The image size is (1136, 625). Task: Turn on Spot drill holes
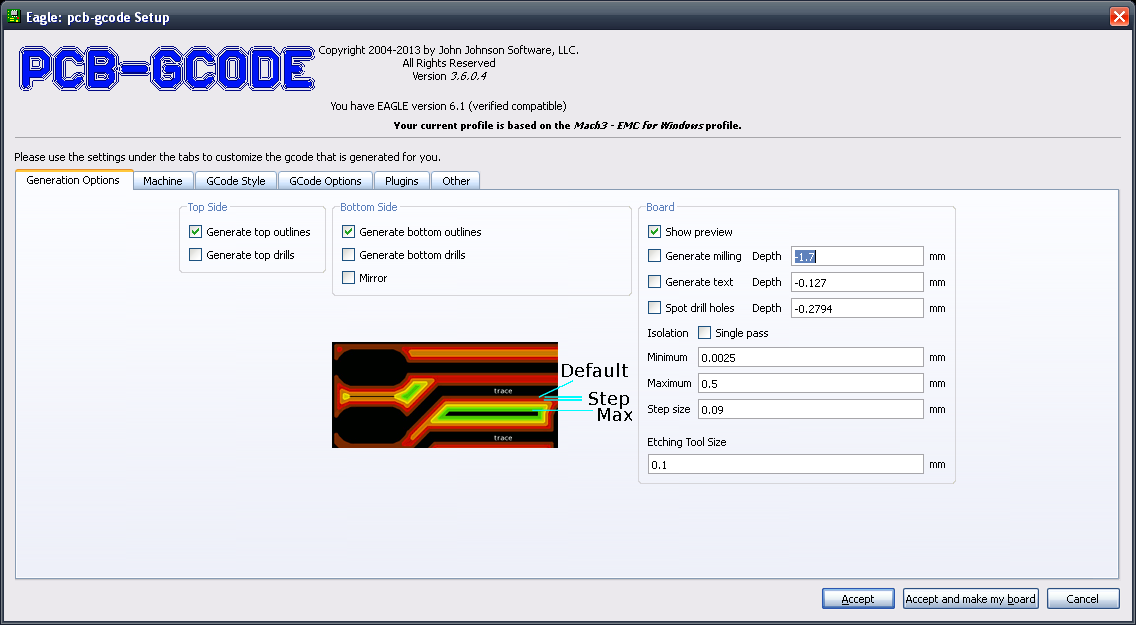tap(655, 308)
